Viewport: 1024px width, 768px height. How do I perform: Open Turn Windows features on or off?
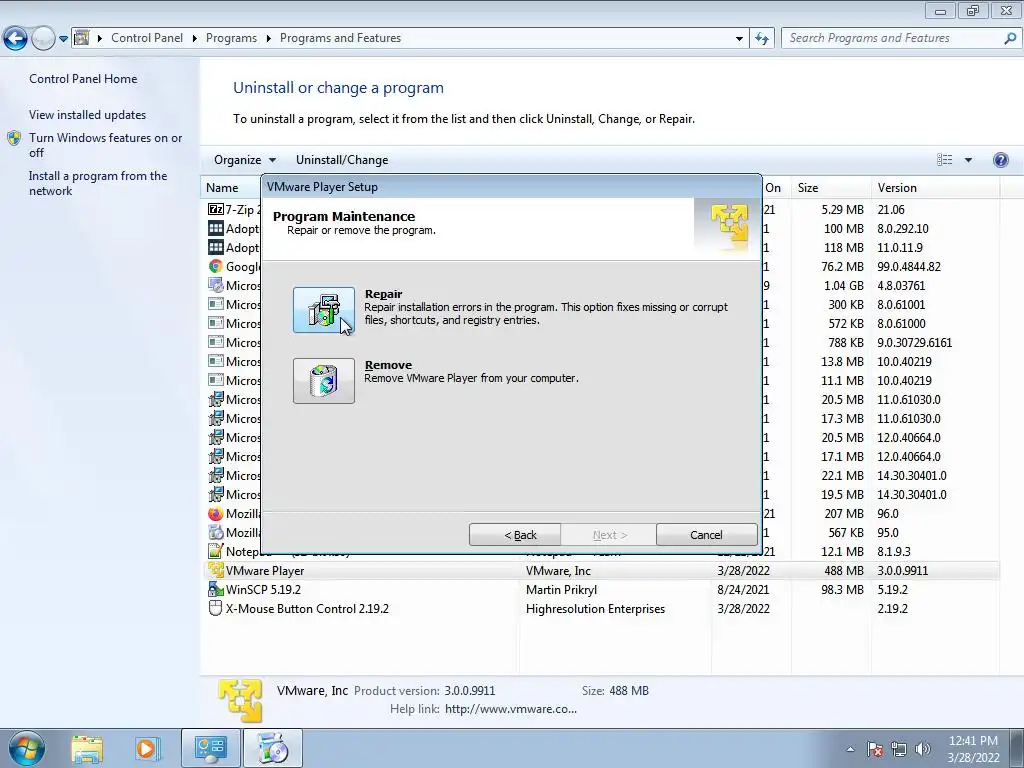tap(106, 145)
